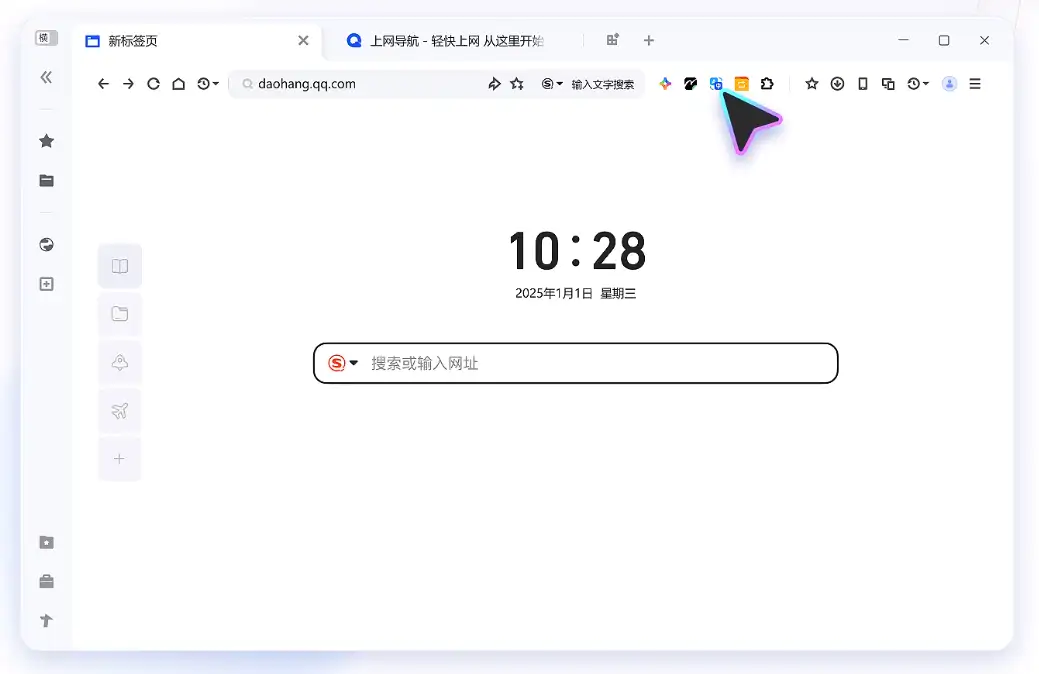Collapse the sidebar with double chevron
This screenshot has height=674, width=1039.
[x=46, y=77]
